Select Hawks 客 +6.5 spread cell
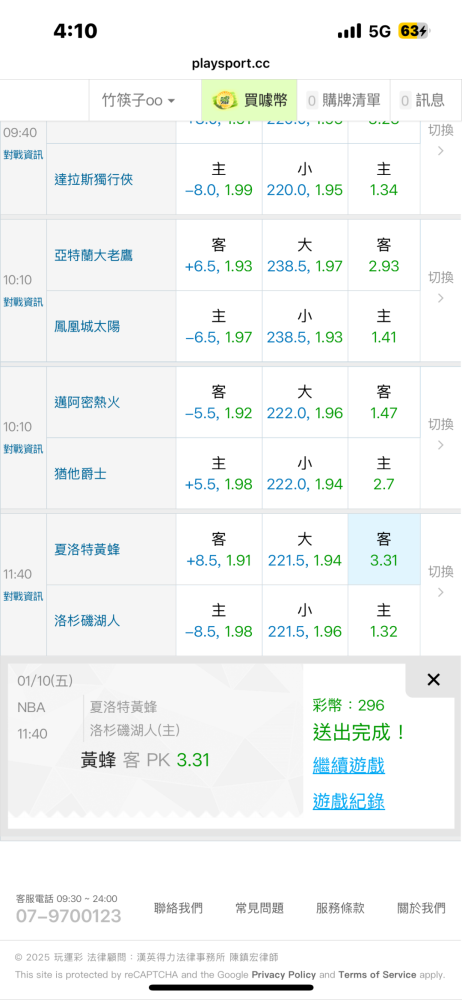Image resolution: width=462 pixels, height=1000 pixels. click(218, 256)
